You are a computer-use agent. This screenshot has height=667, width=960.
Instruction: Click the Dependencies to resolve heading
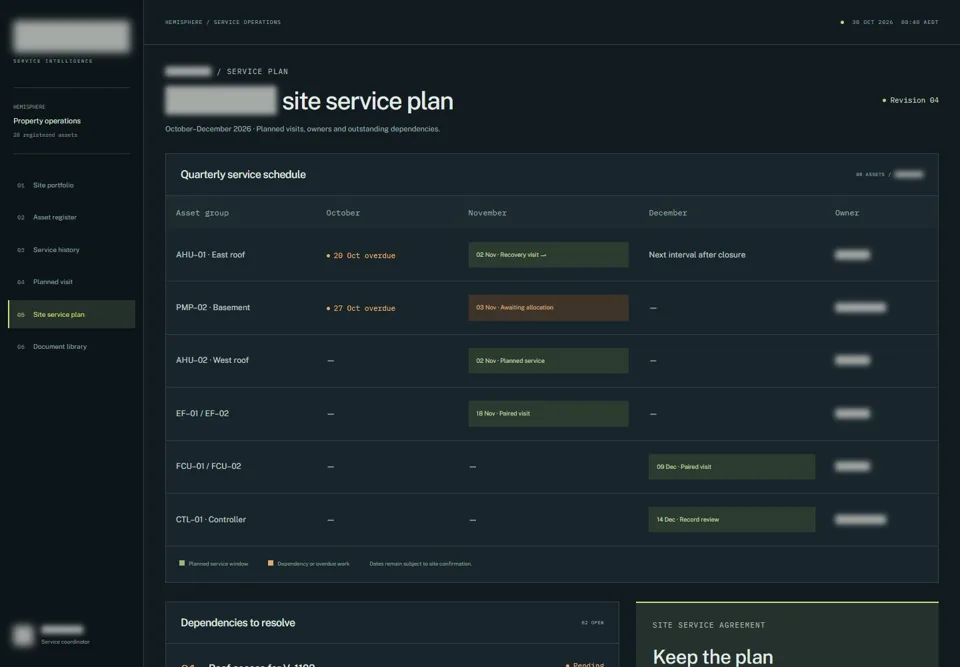(x=238, y=623)
